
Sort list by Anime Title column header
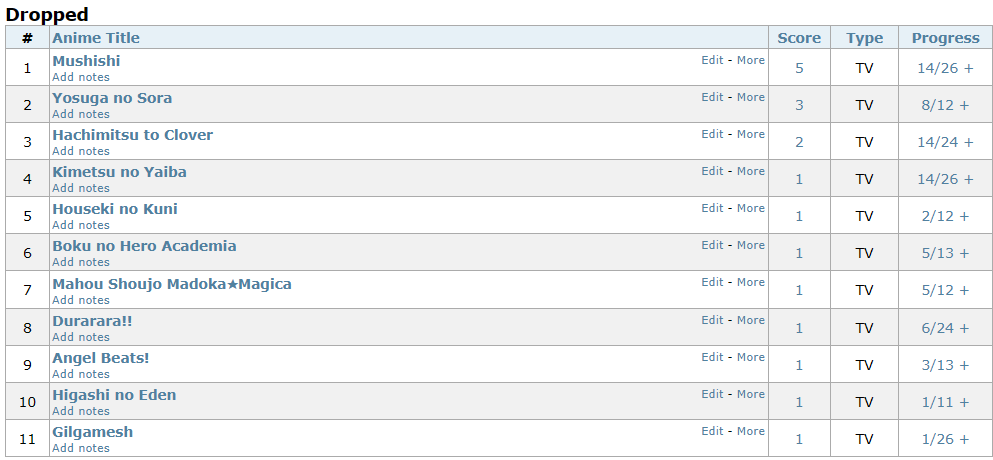click(96, 38)
